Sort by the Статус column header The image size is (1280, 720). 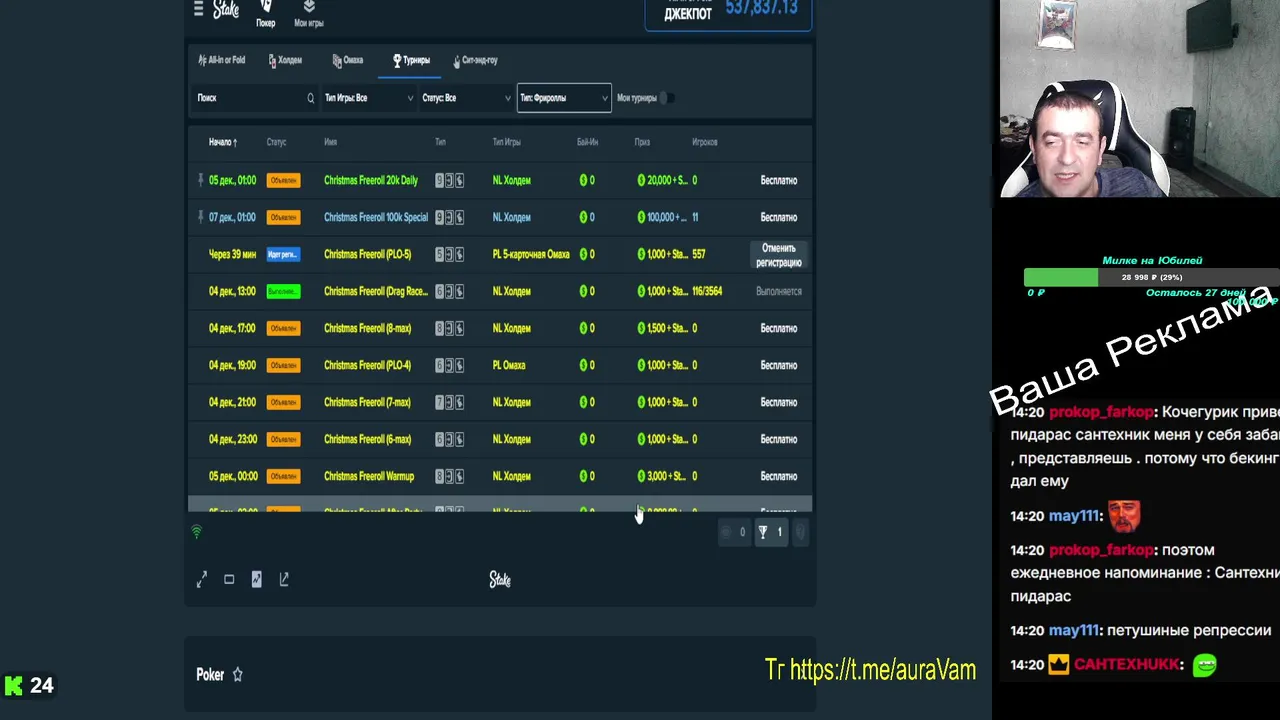277,142
